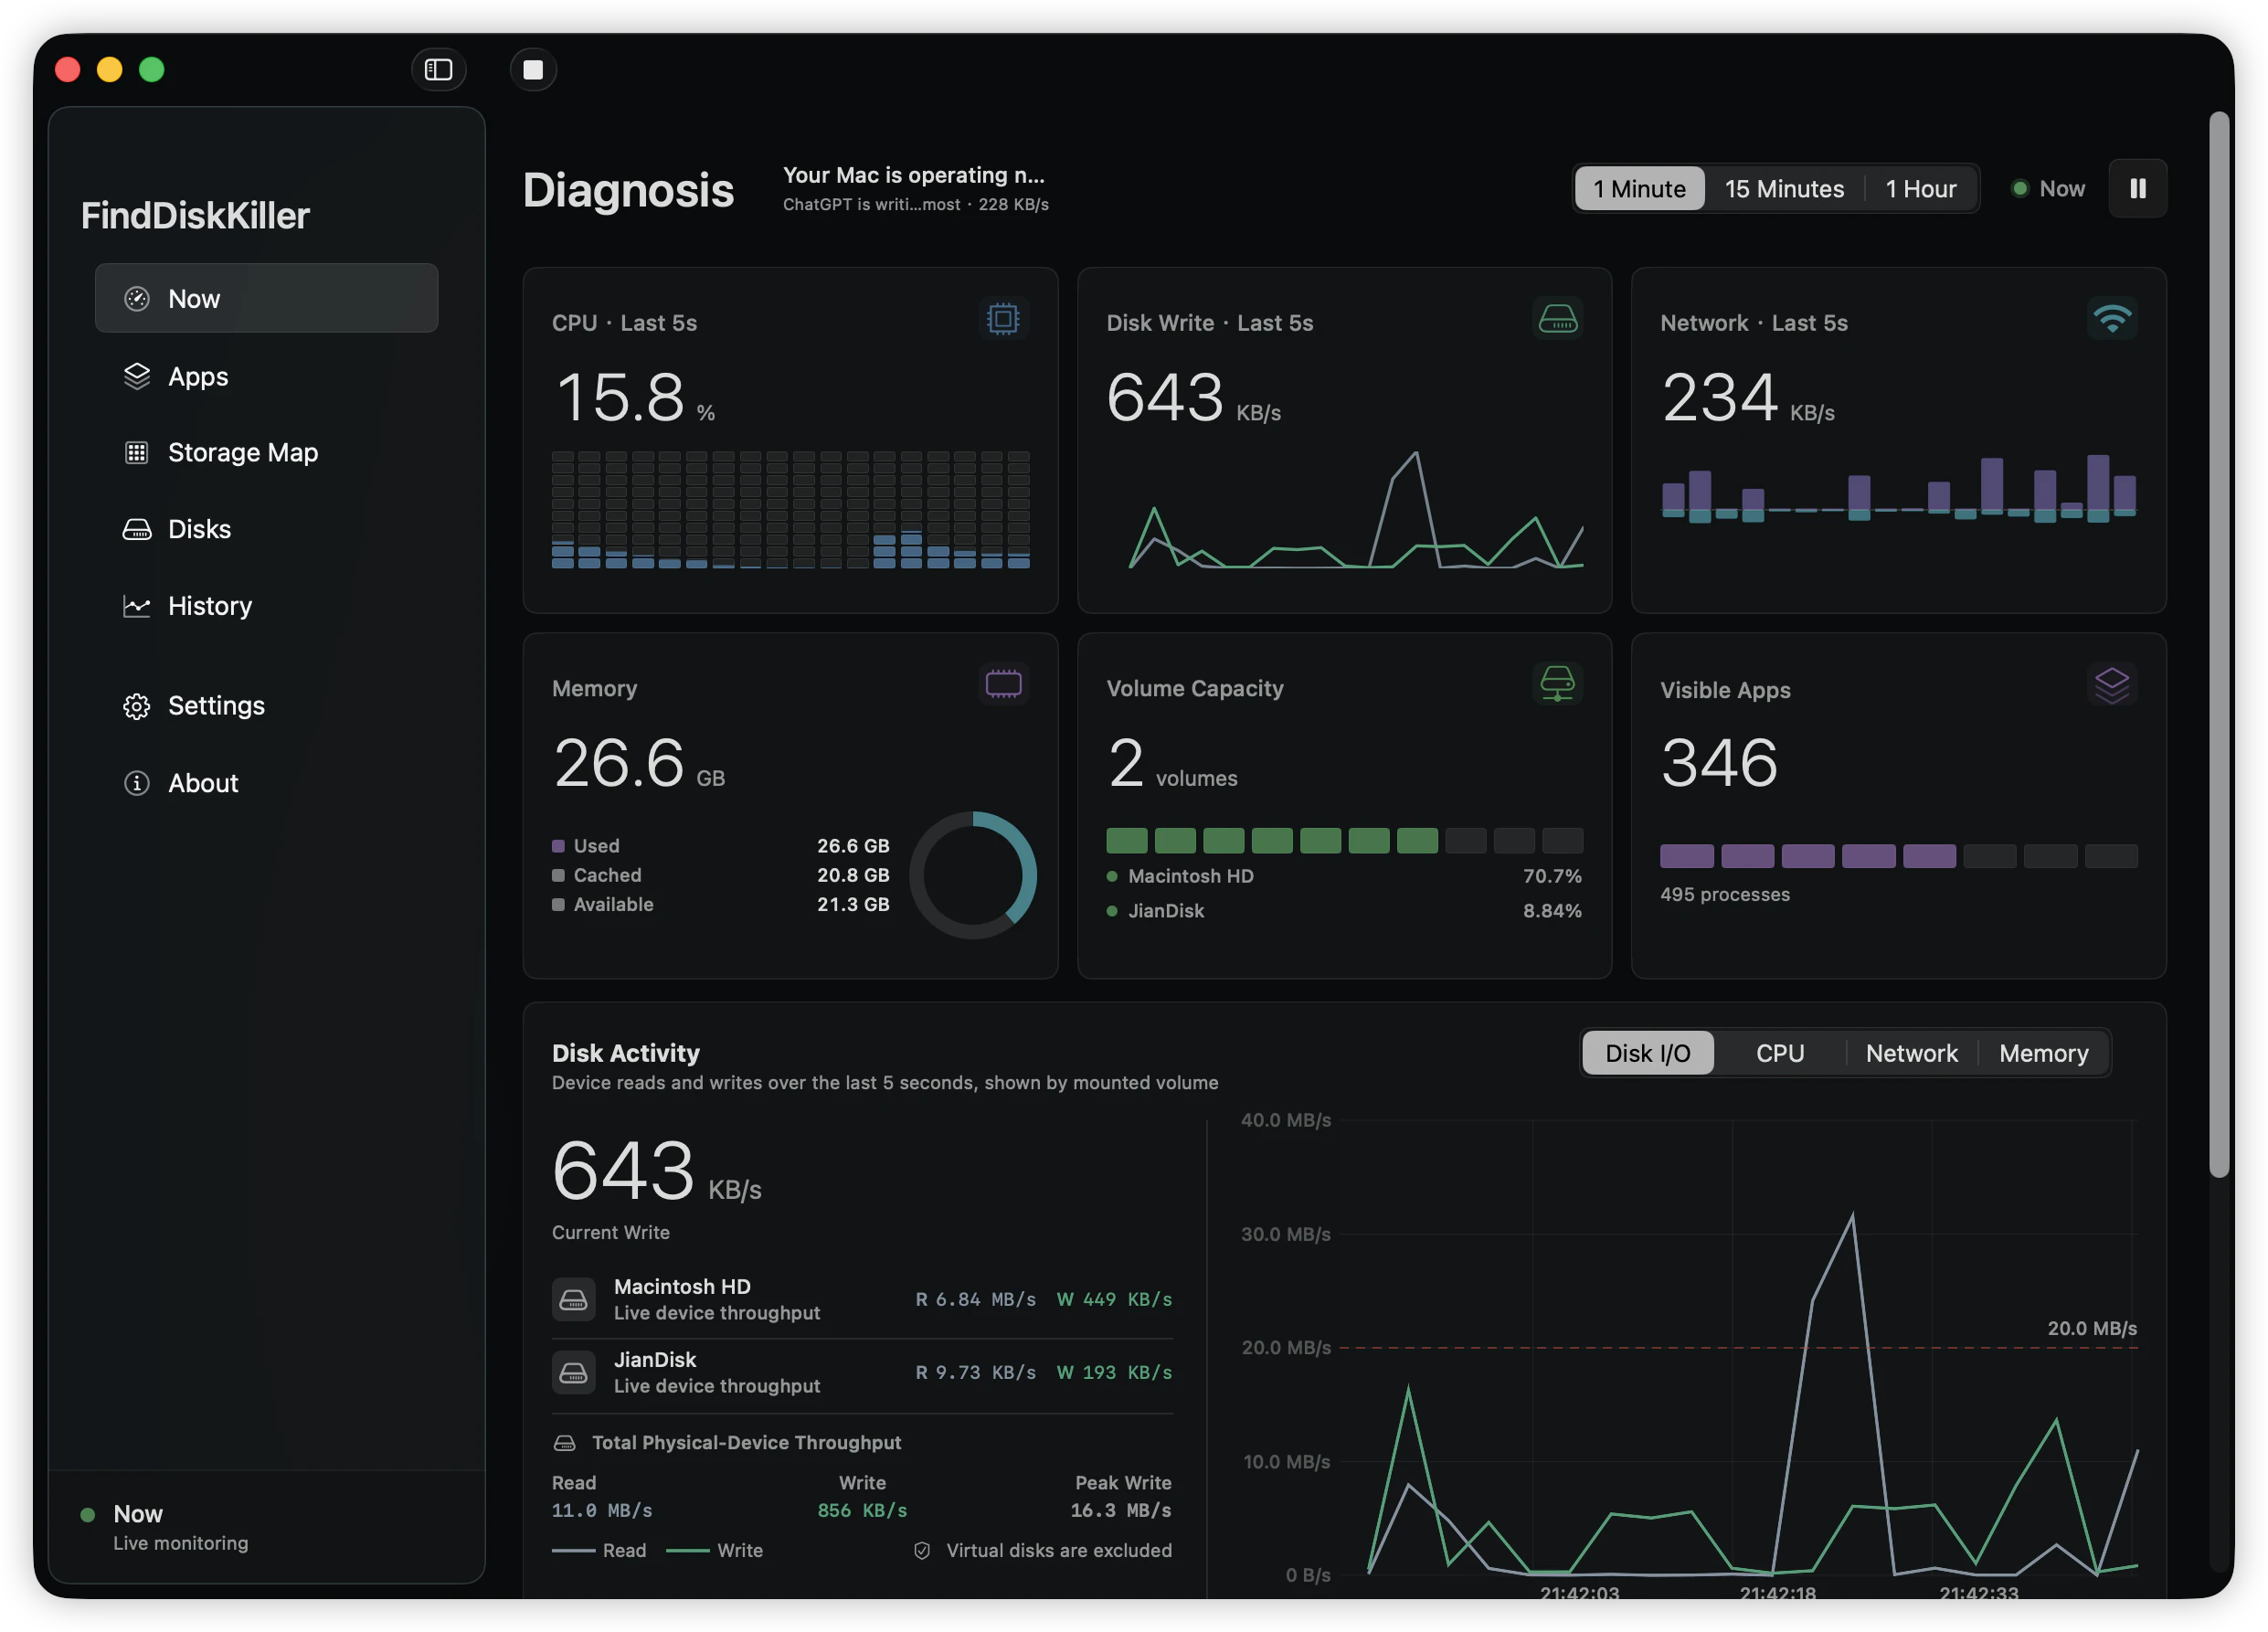Click the Peak Write 16.3 MB/s value
This screenshot has height=1632, width=2268.
coord(1120,1510)
